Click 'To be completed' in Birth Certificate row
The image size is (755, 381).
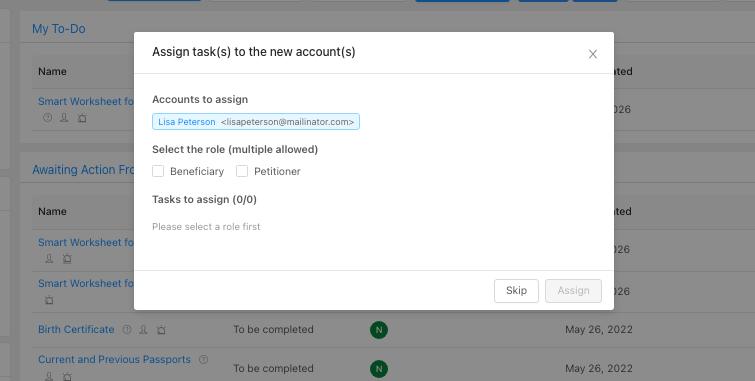273,329
